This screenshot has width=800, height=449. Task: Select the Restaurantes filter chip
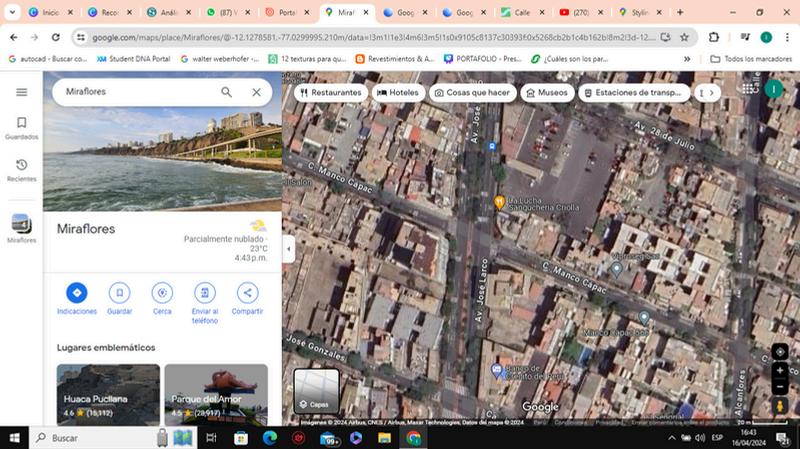[x=331, y=93]
